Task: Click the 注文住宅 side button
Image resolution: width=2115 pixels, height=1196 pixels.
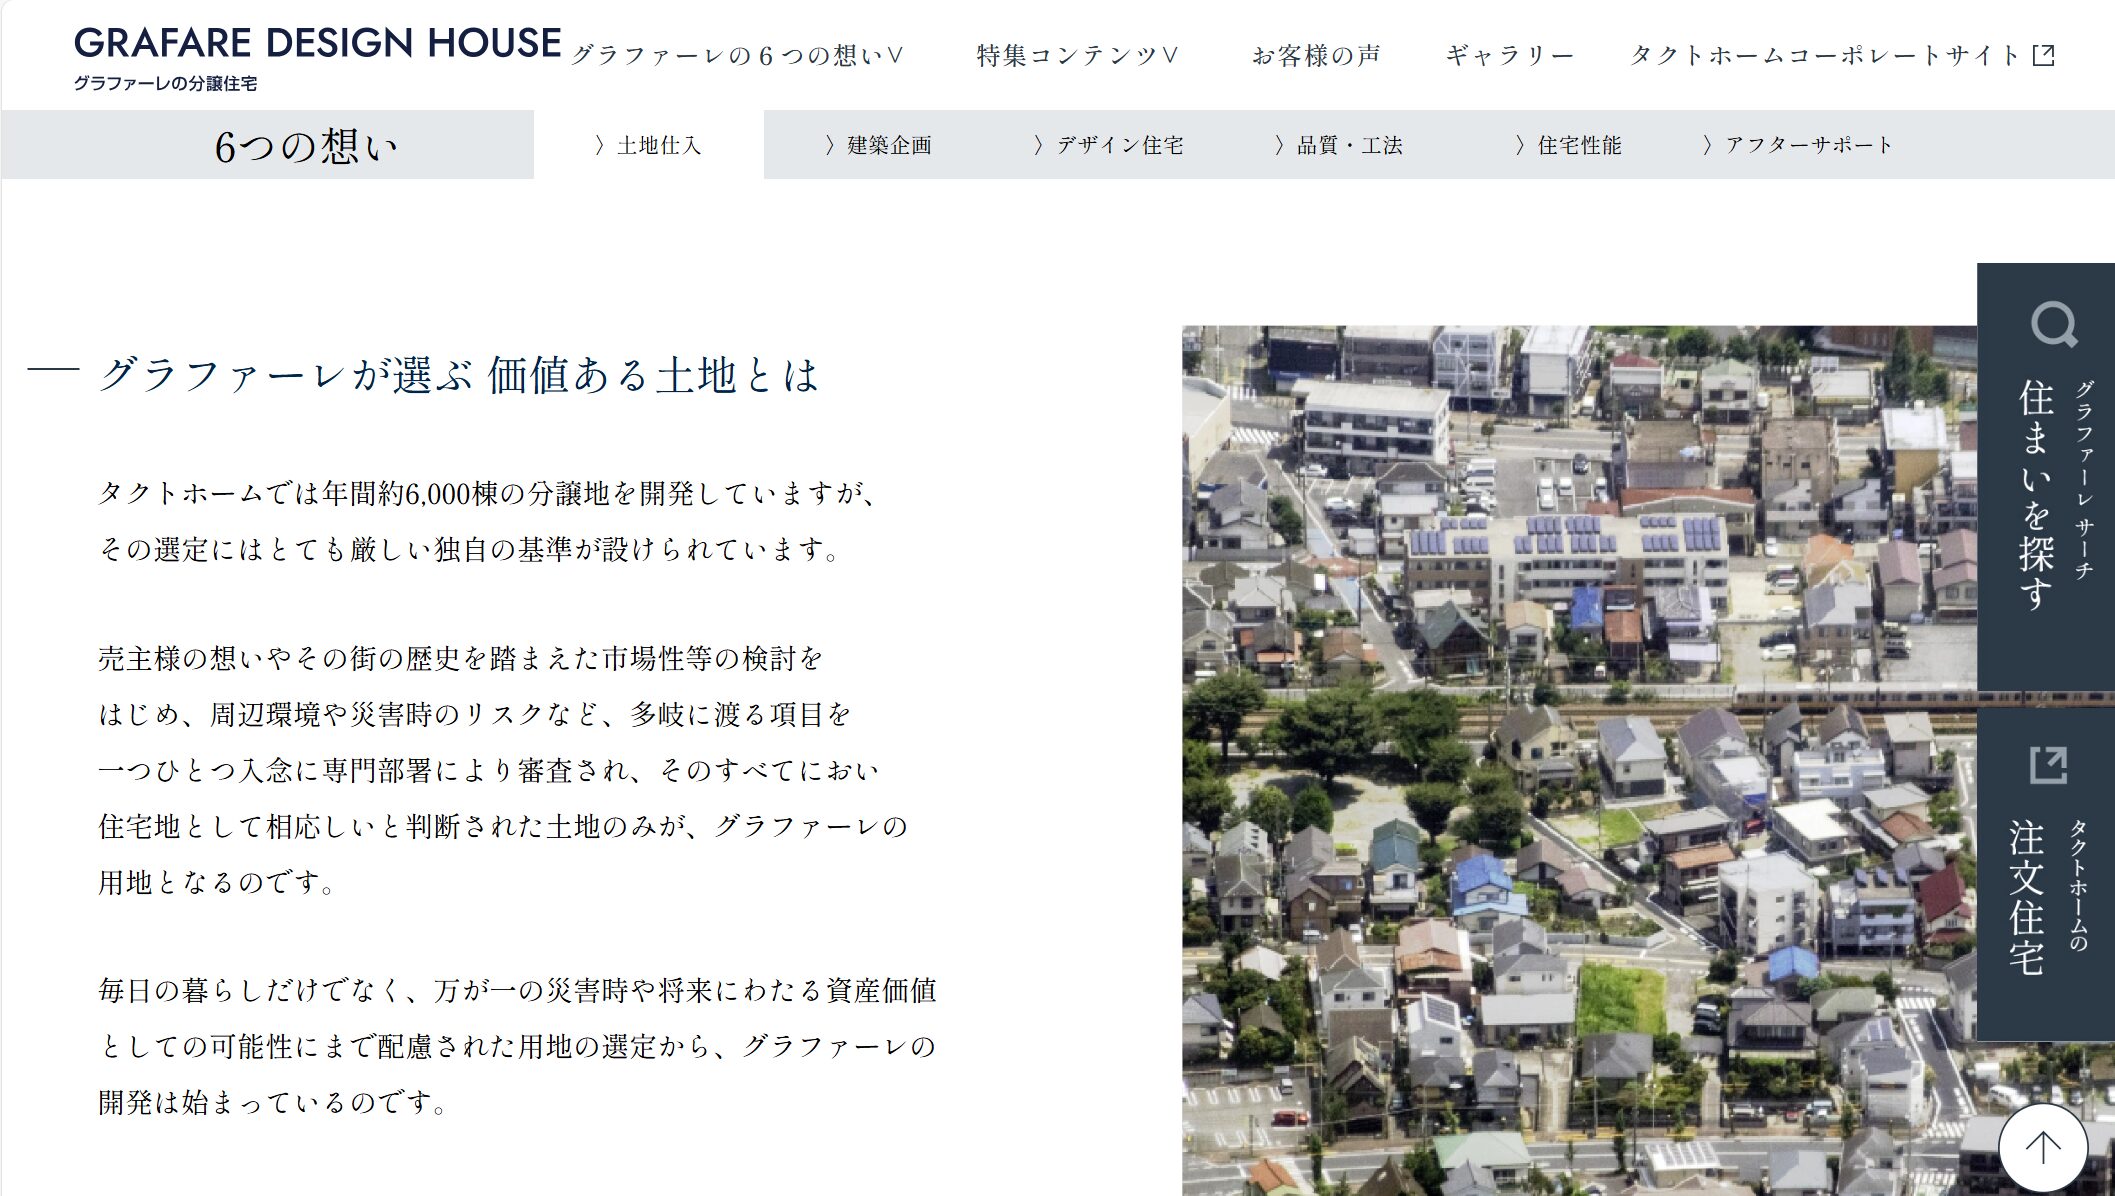Action: tap(2028, 897)
